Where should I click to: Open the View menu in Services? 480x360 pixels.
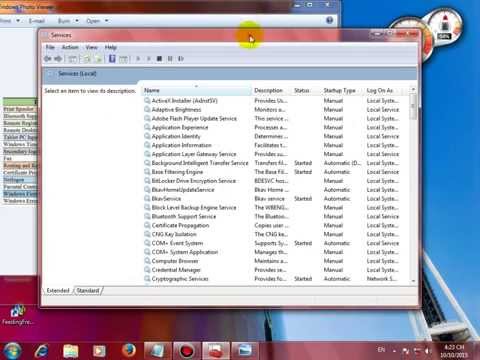tap(91, 47)
